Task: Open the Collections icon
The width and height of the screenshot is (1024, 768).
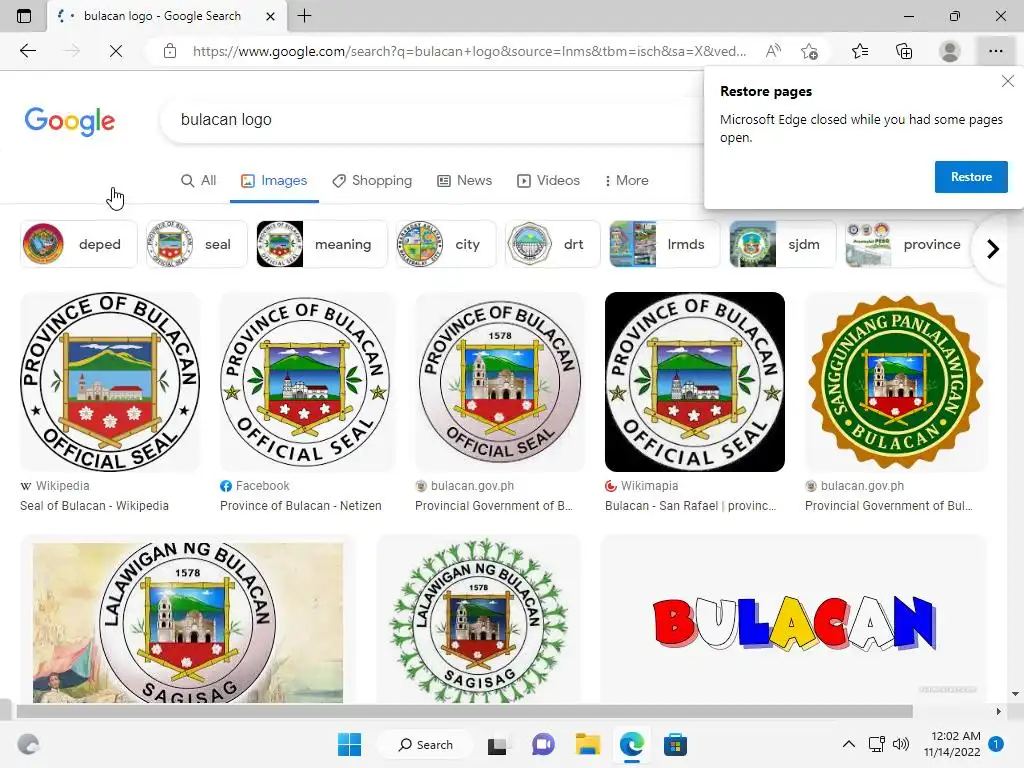Action: [x=904, y=51]
